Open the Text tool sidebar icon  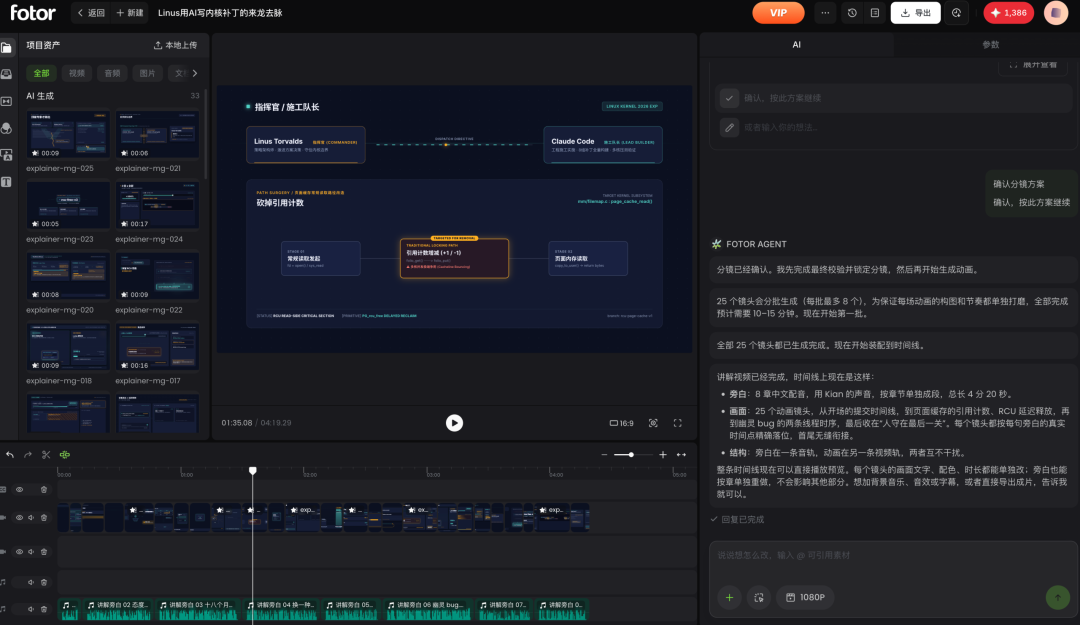[x=6, y=182]
